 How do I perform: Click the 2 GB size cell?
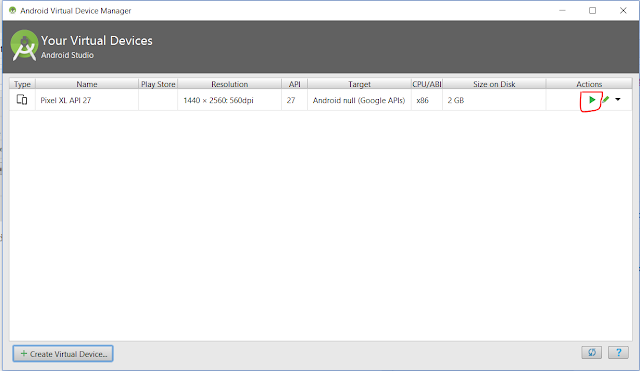tap(494, 100)
